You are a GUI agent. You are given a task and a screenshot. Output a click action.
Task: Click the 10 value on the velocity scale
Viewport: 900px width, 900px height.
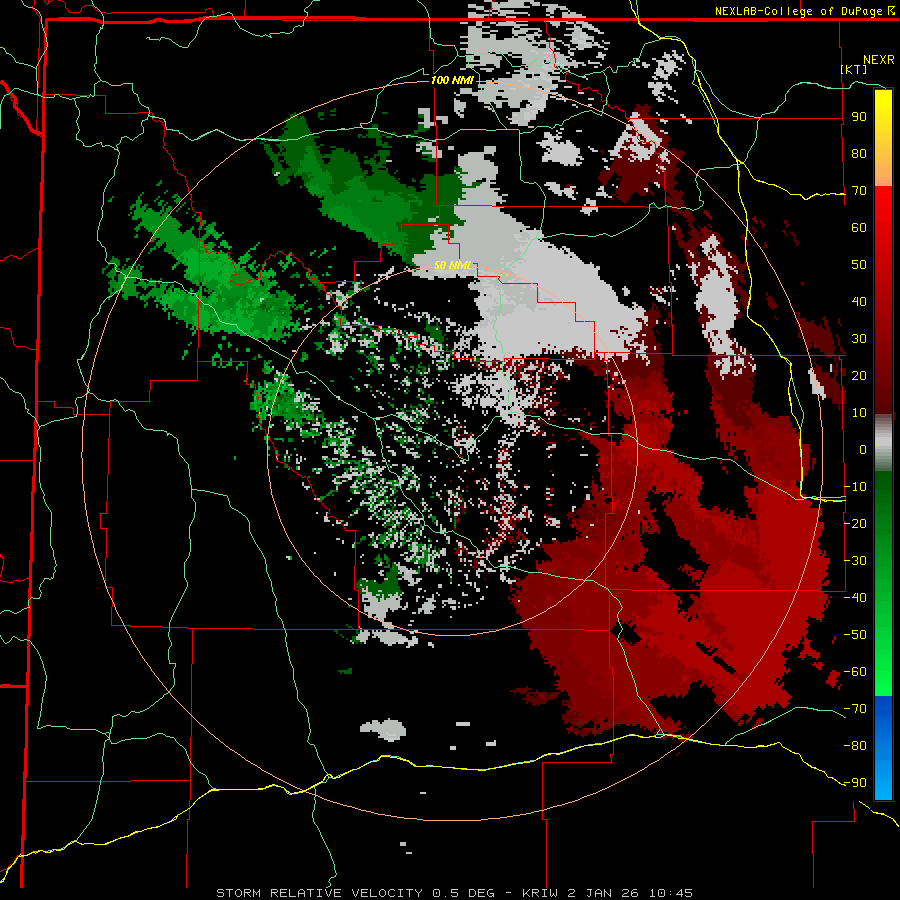[859, 413]
